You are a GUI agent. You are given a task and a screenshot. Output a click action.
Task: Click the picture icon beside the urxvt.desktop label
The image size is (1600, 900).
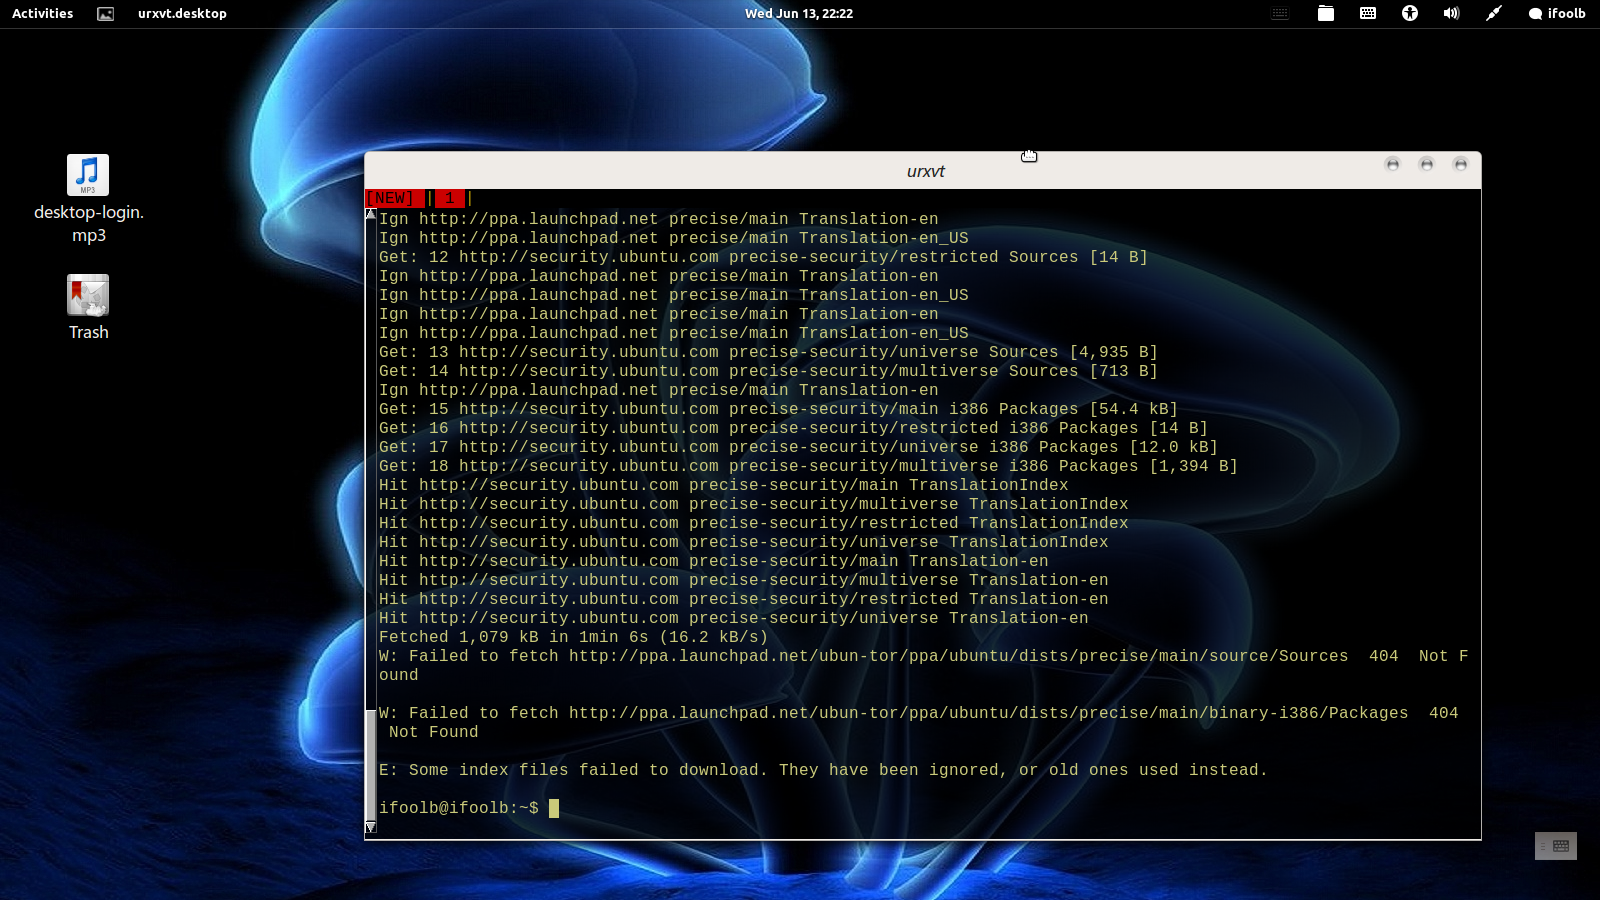coord(105,13)
